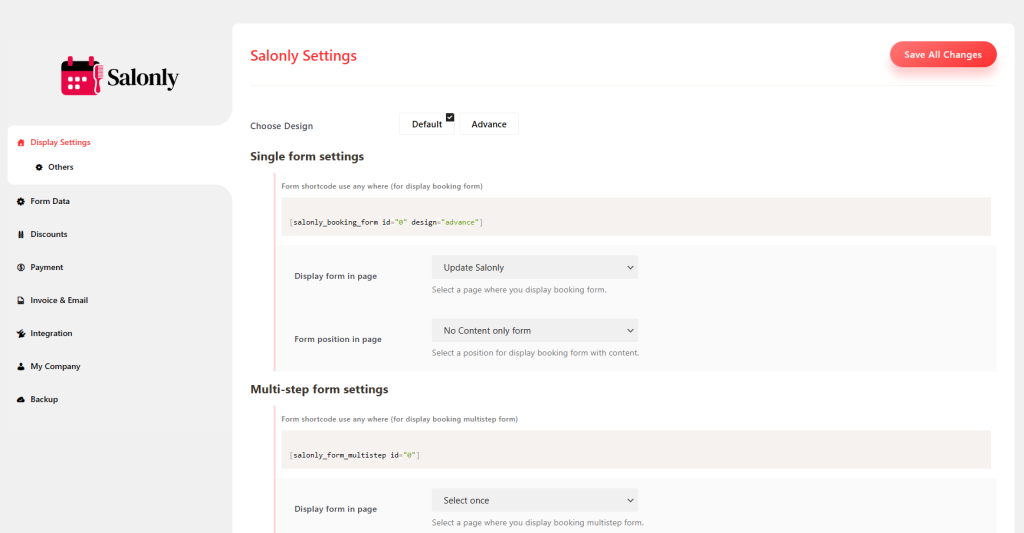1024x533 pixels.
Task: Choose the Advance design option
Action: tap(489, 124)
